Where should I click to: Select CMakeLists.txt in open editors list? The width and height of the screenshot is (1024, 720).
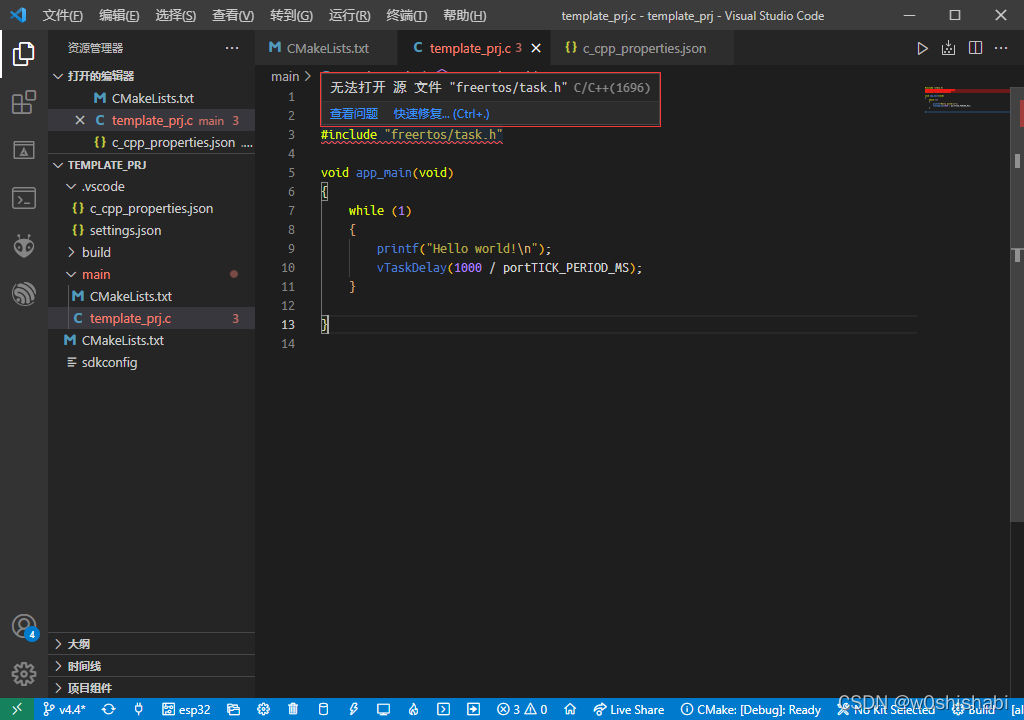(153, 98)
